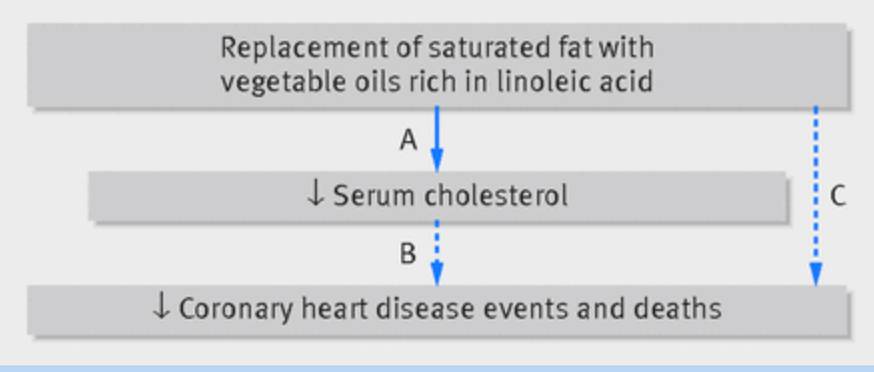Click the words 'saturated fat'
Viewport: 874px width, 372px height.
(x=509, y=47)
